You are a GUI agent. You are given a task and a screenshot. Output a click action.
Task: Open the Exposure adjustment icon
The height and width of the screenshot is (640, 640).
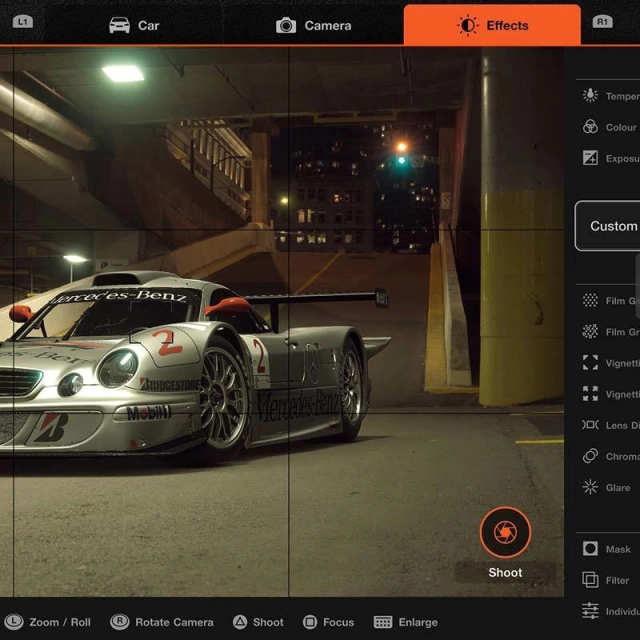coord(590,158)
